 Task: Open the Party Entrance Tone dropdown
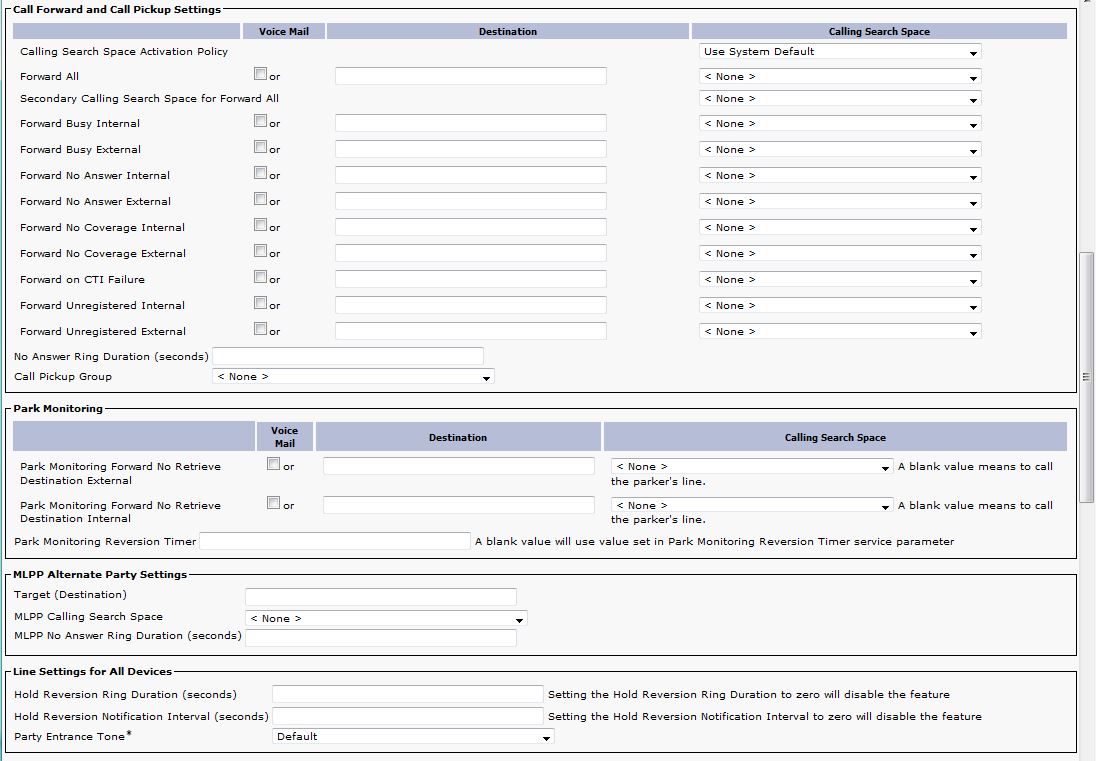click(413, 737)
